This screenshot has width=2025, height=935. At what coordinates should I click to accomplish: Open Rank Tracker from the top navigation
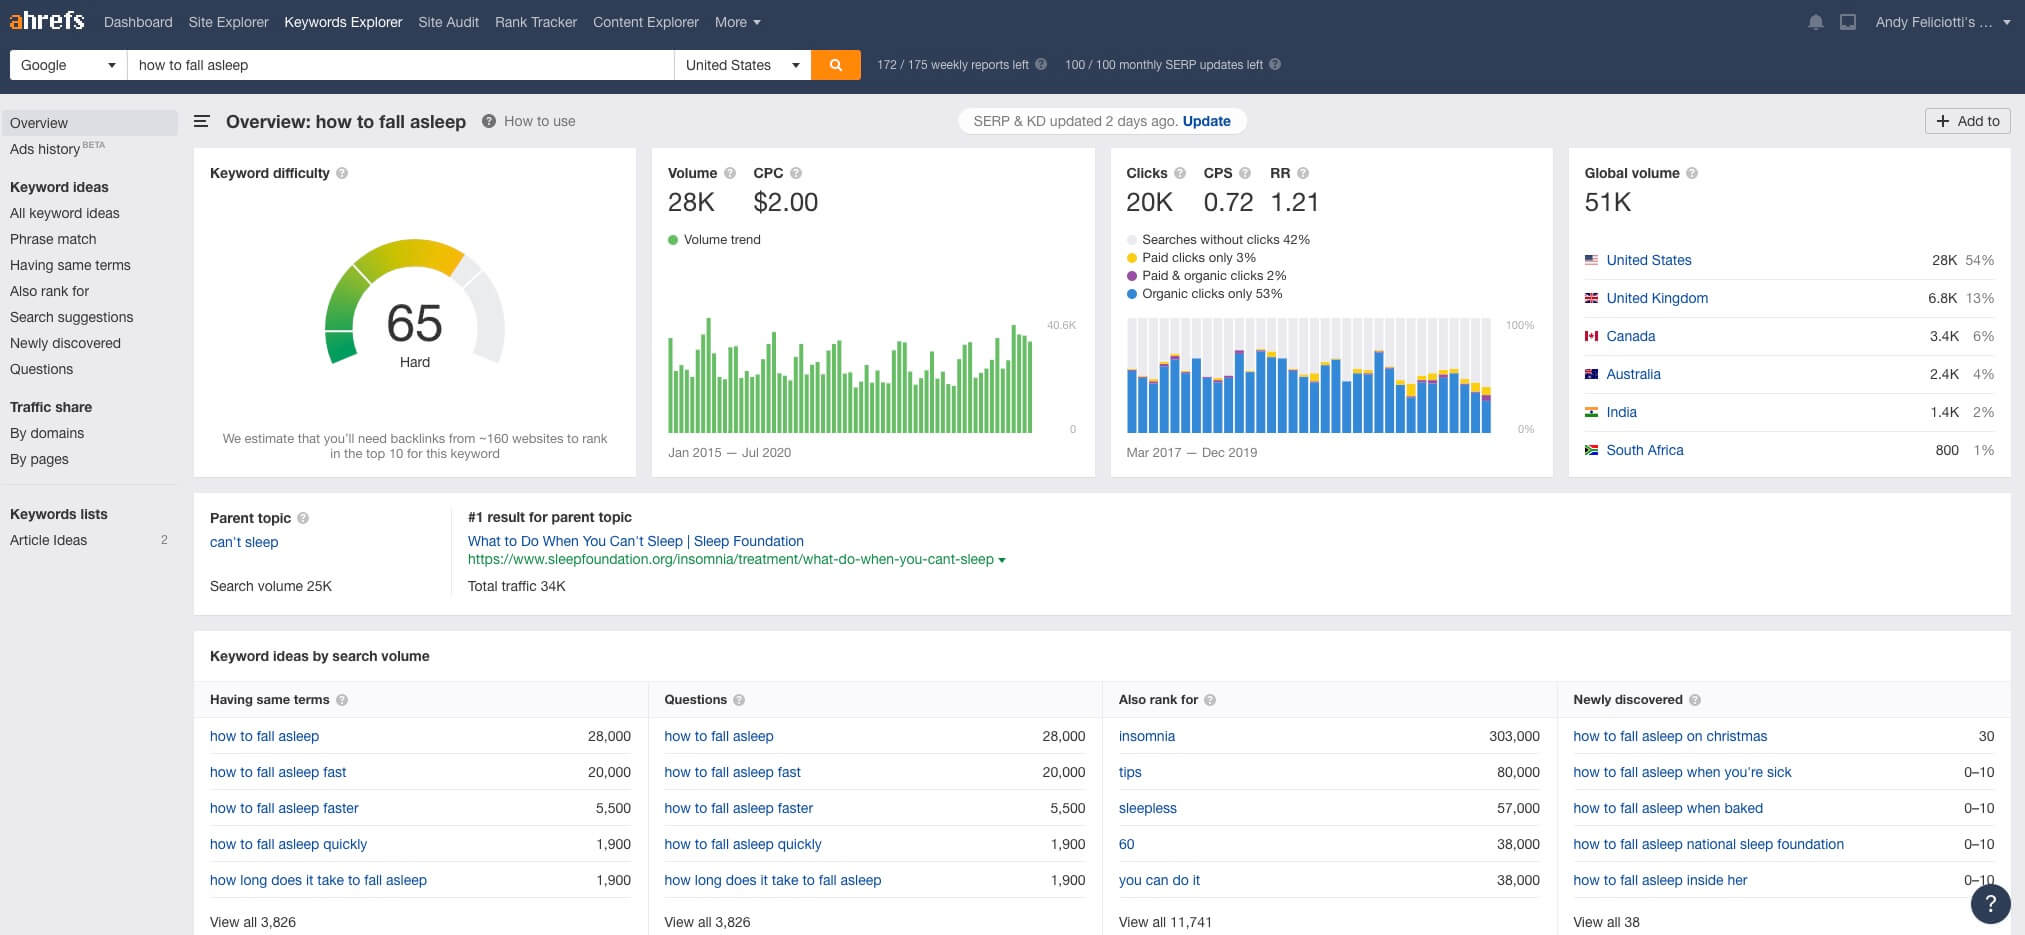coord(536,21)
